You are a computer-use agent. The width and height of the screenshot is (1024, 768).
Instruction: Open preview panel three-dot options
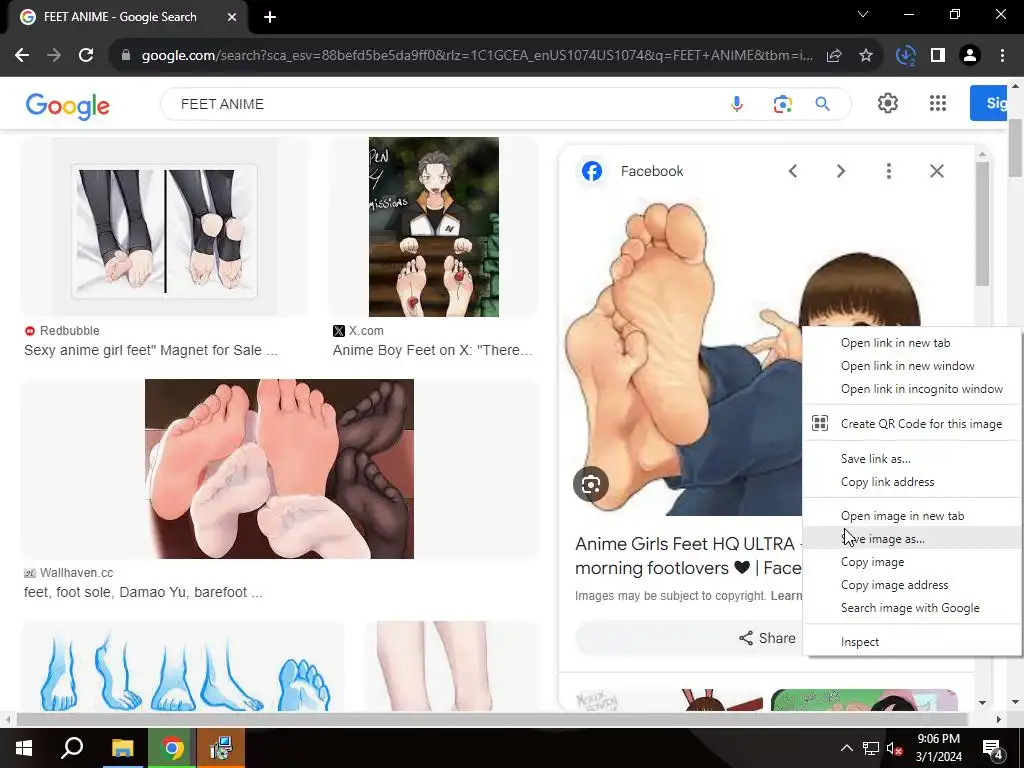(x=888, y=171)
